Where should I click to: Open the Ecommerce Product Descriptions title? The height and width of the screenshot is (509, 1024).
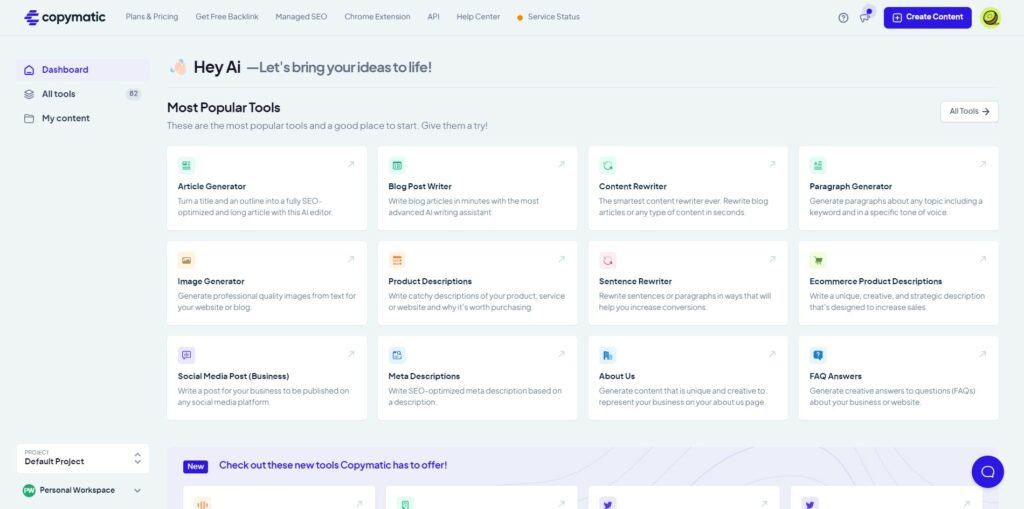coord(876,282)
